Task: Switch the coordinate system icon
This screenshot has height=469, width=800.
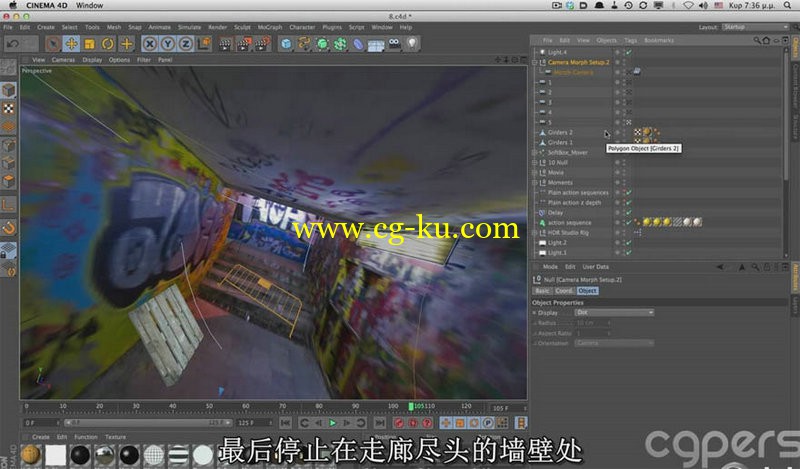Action: coord(204,44)
